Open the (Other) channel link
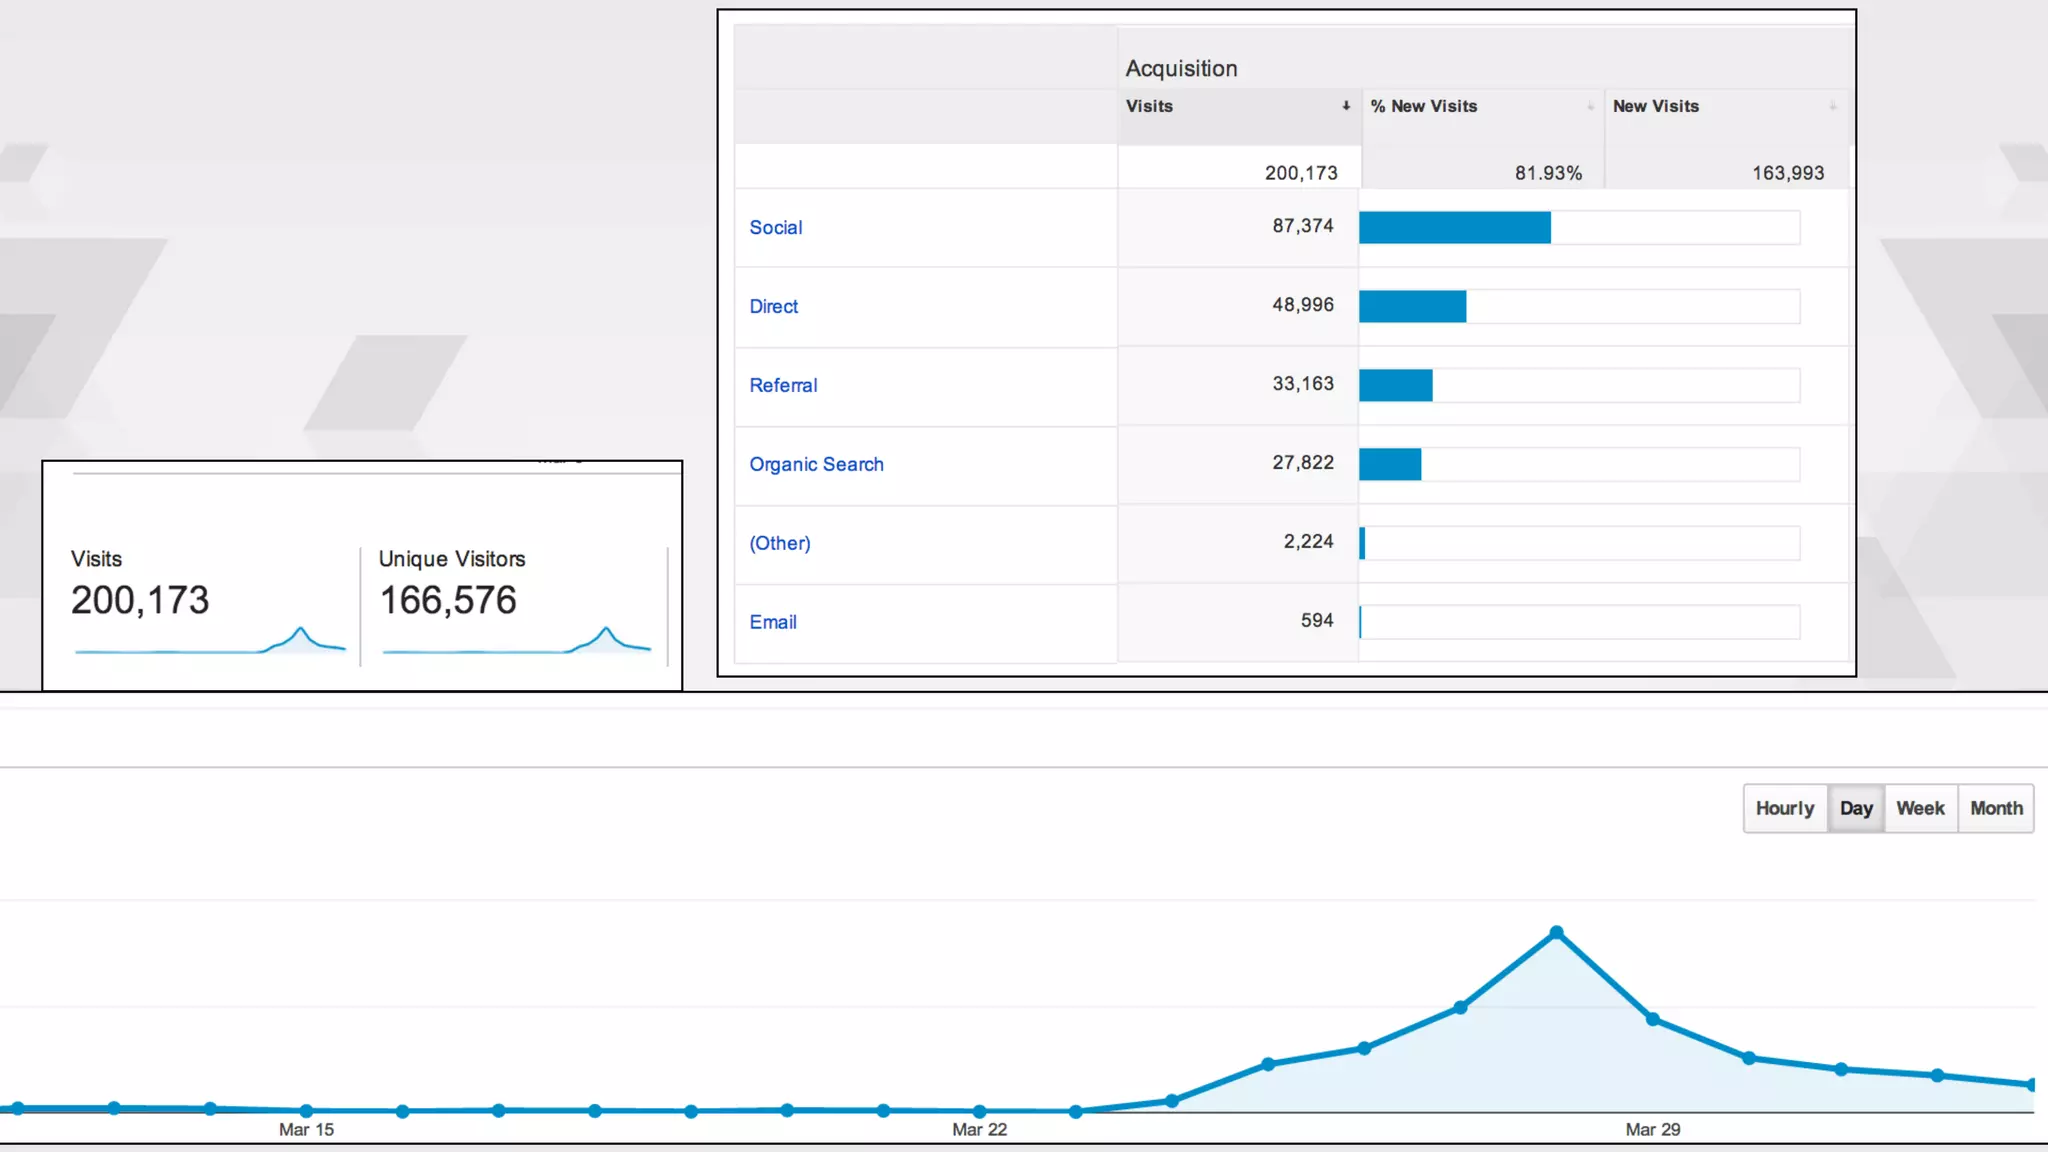 click(780, 544)
